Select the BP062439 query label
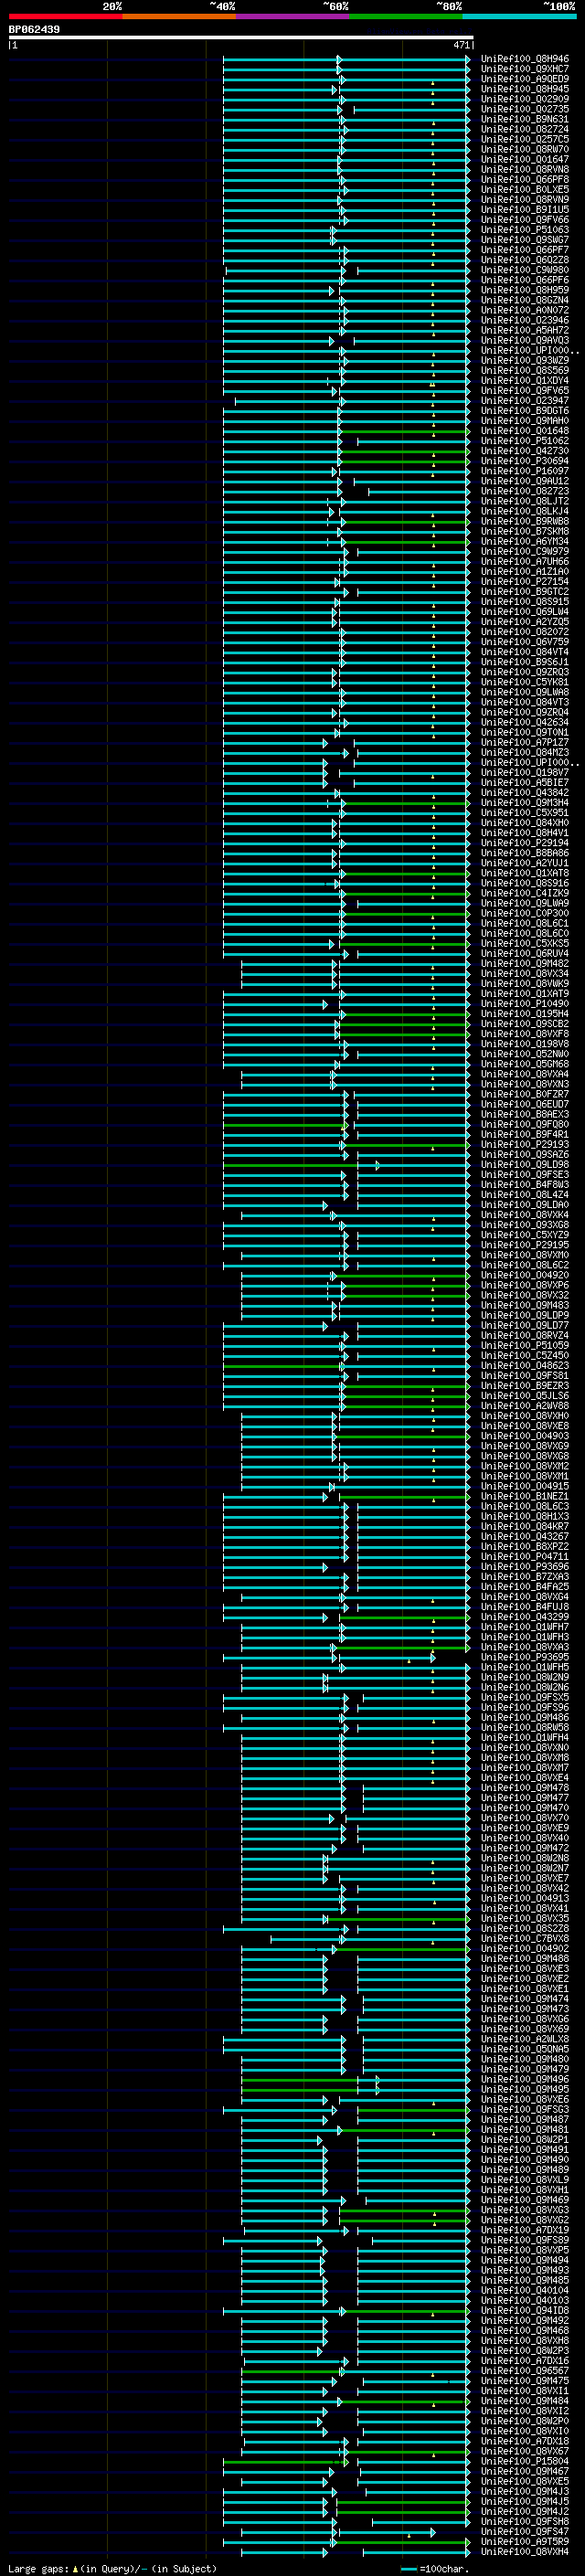The image size is (585, 2576). click(x=34, y=30)
